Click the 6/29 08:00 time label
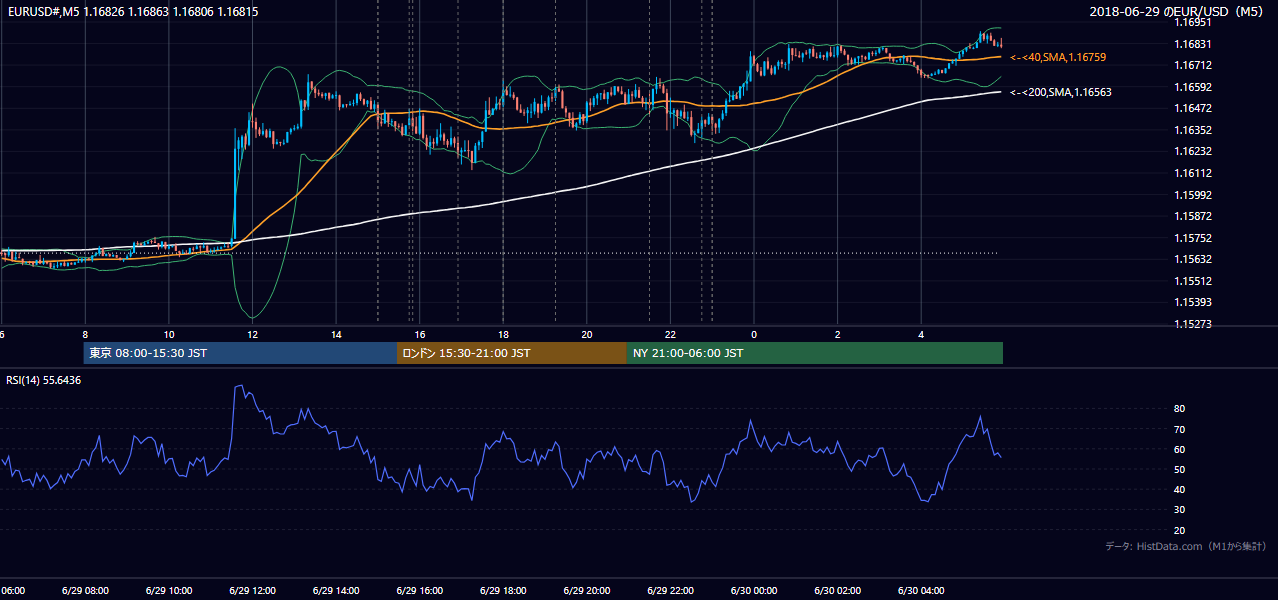 [85, 591]
